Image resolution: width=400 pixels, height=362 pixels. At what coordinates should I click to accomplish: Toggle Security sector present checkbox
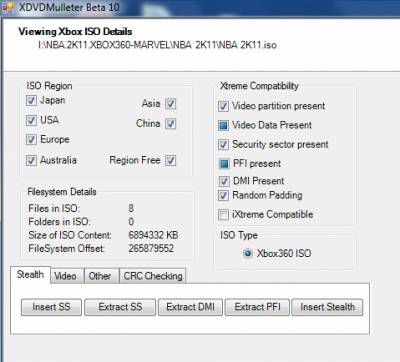pyautogui.click(x=223, y=145)
